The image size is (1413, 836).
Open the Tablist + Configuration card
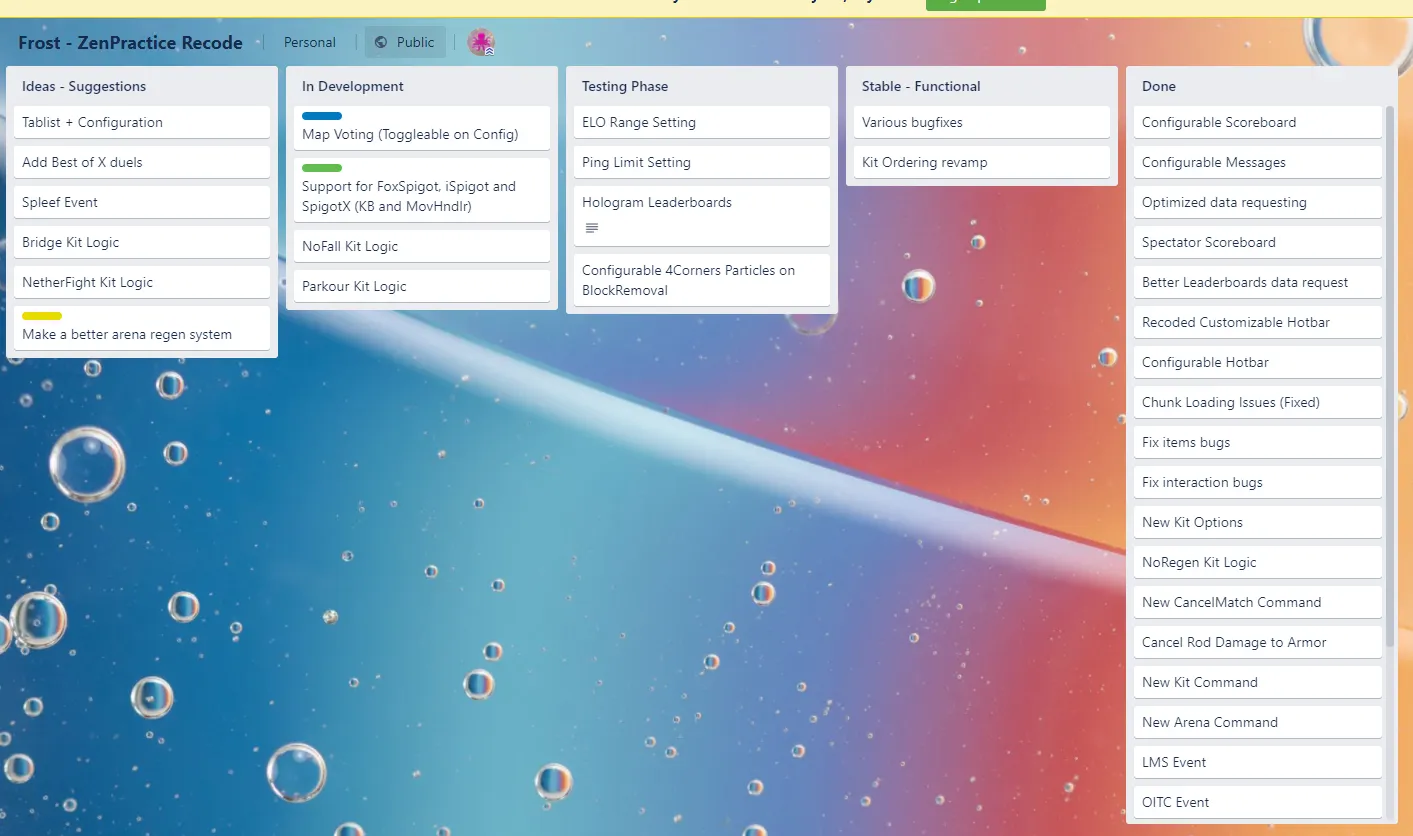click(x=141, y=122)
